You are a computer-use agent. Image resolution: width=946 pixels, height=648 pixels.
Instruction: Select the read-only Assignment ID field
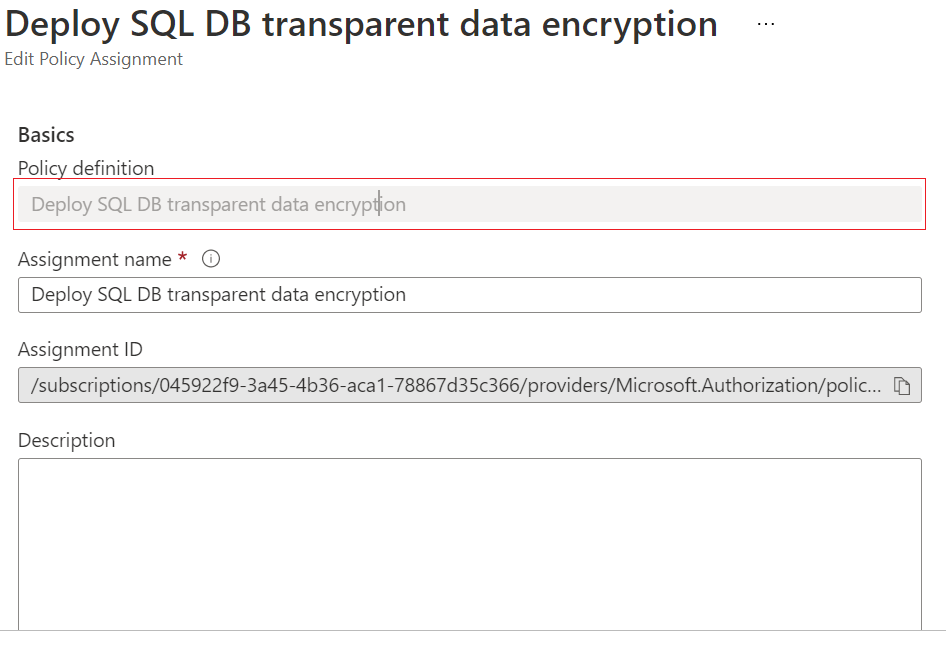tap(469, 385)
